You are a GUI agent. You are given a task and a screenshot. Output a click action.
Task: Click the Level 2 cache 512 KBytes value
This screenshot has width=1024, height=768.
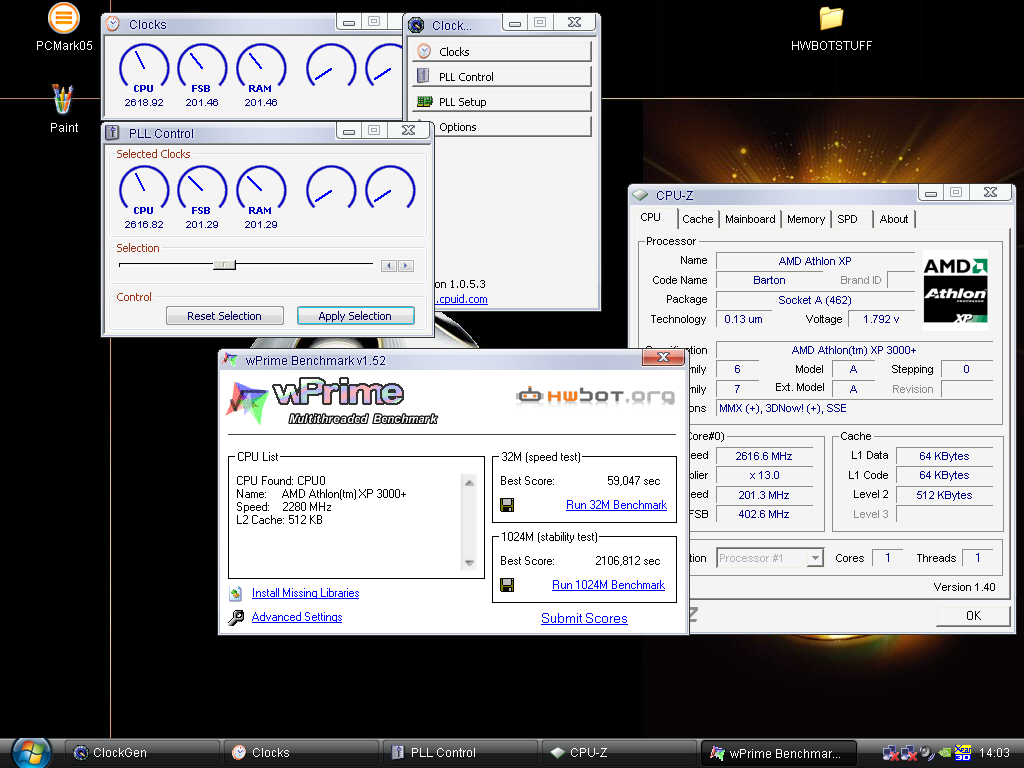[x=944, y=495]
